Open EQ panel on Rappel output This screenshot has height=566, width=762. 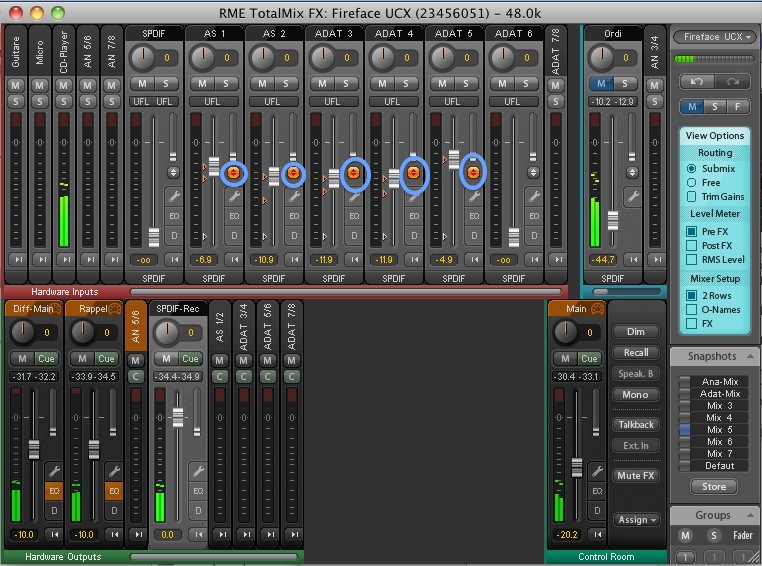point(114,491)
